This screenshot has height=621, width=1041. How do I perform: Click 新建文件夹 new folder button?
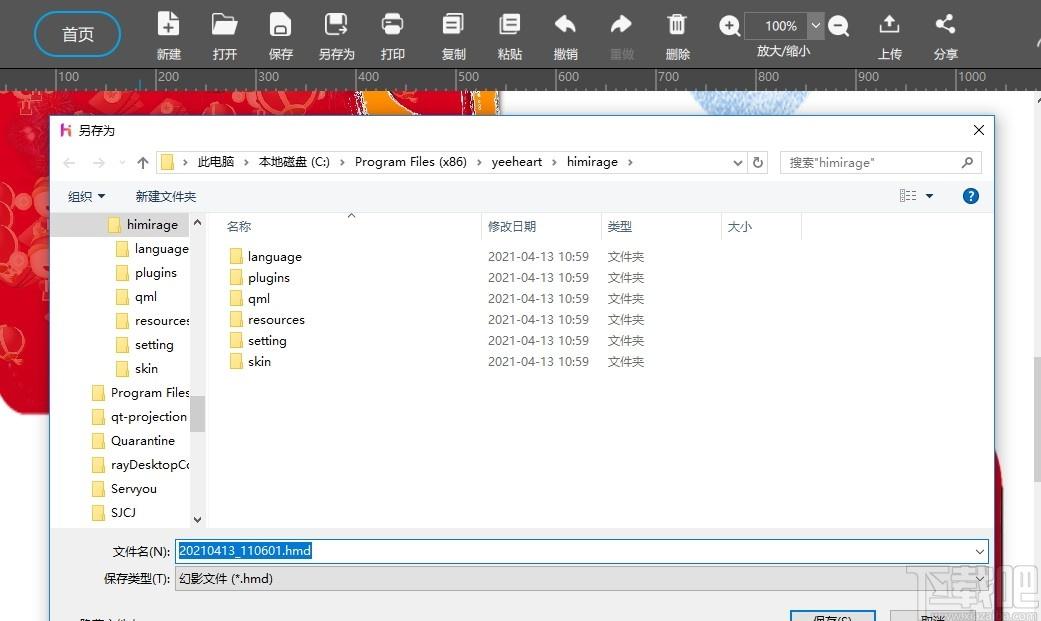pyautogui.click(x=166, y=196)
